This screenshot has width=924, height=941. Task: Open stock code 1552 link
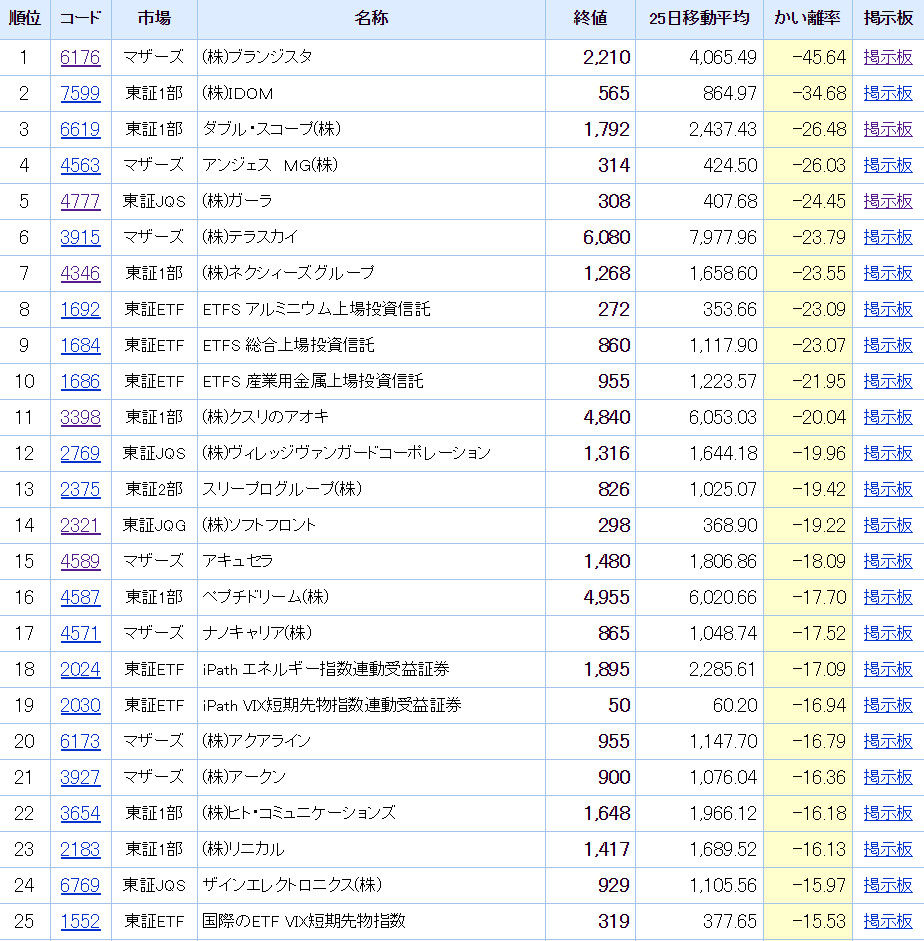(80, 922)
